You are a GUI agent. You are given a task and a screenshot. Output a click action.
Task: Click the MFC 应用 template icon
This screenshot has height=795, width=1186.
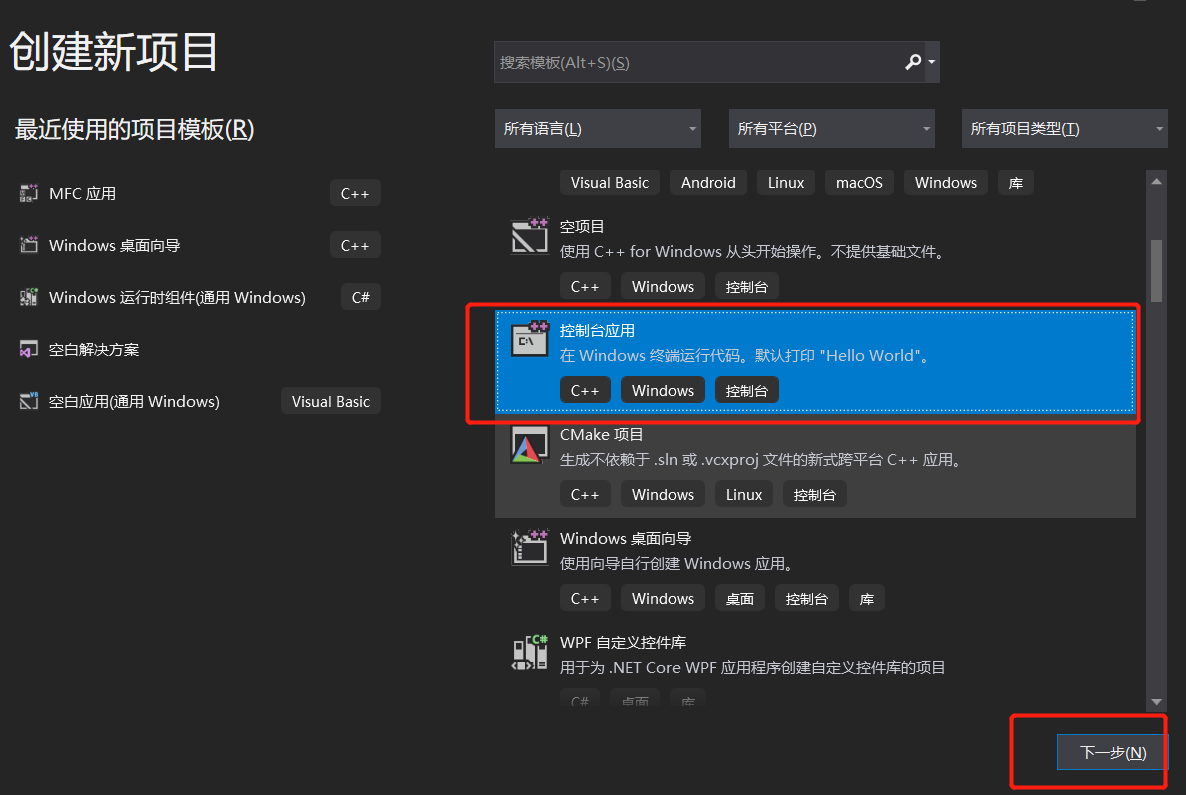point(29,194)
